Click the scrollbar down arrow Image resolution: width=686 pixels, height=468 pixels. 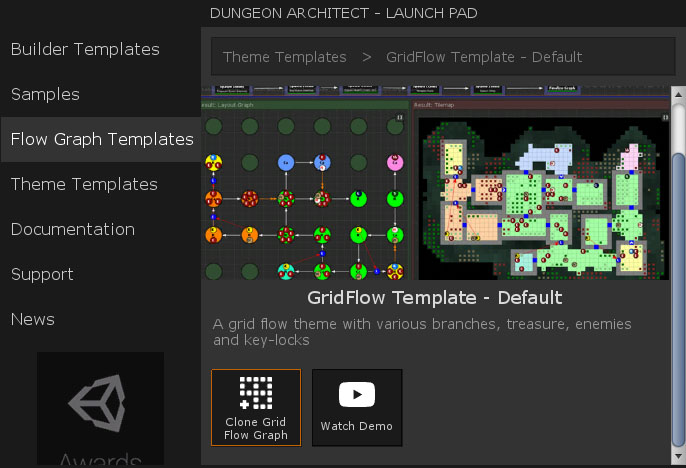click(x=678, y=456)
